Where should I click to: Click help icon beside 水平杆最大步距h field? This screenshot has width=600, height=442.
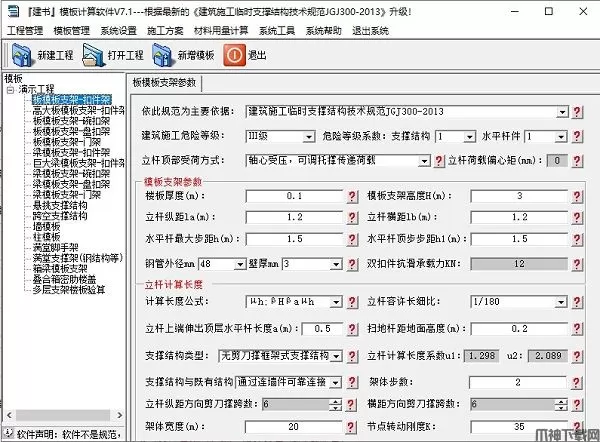point(352,240)
